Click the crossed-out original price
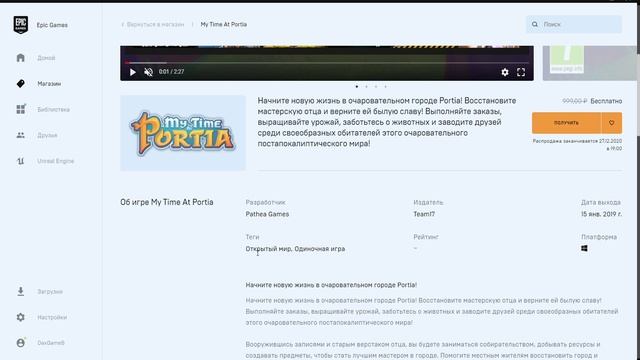 click(x=574, y=101)
